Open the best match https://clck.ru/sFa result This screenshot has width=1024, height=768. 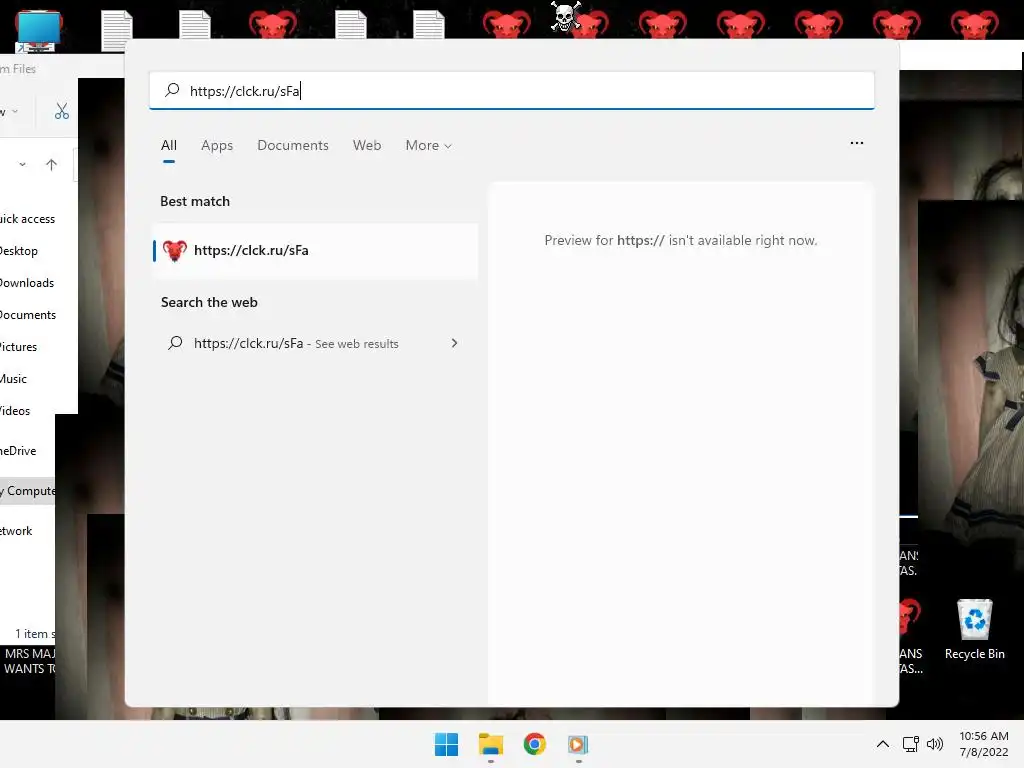(315, 251)
